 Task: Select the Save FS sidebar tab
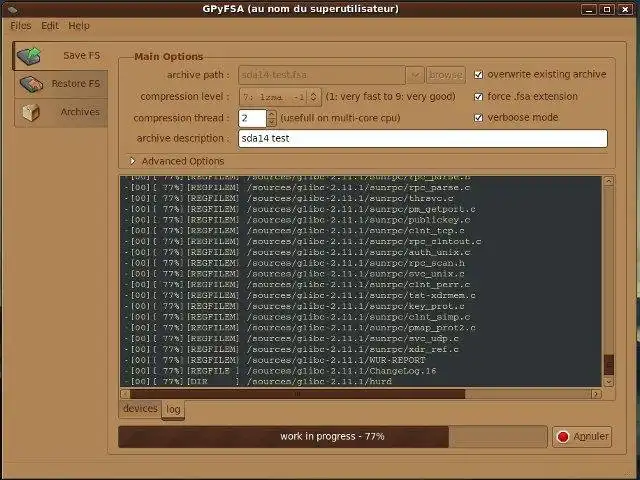(60, 56)
